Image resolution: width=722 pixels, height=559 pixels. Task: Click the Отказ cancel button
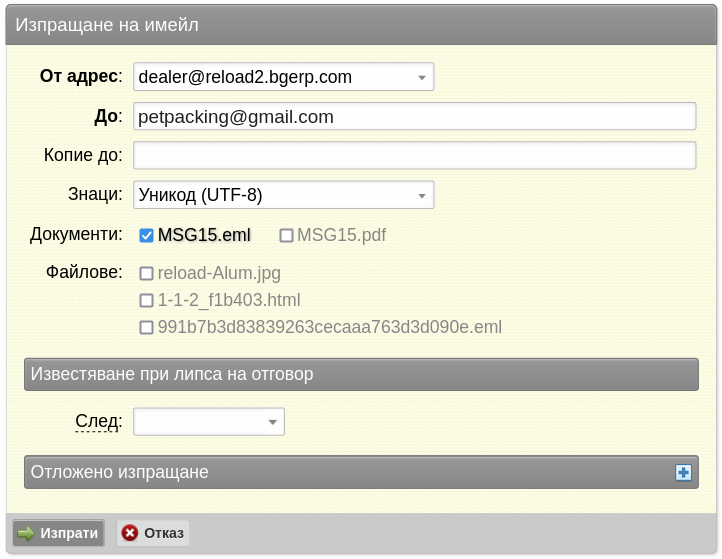153,533
